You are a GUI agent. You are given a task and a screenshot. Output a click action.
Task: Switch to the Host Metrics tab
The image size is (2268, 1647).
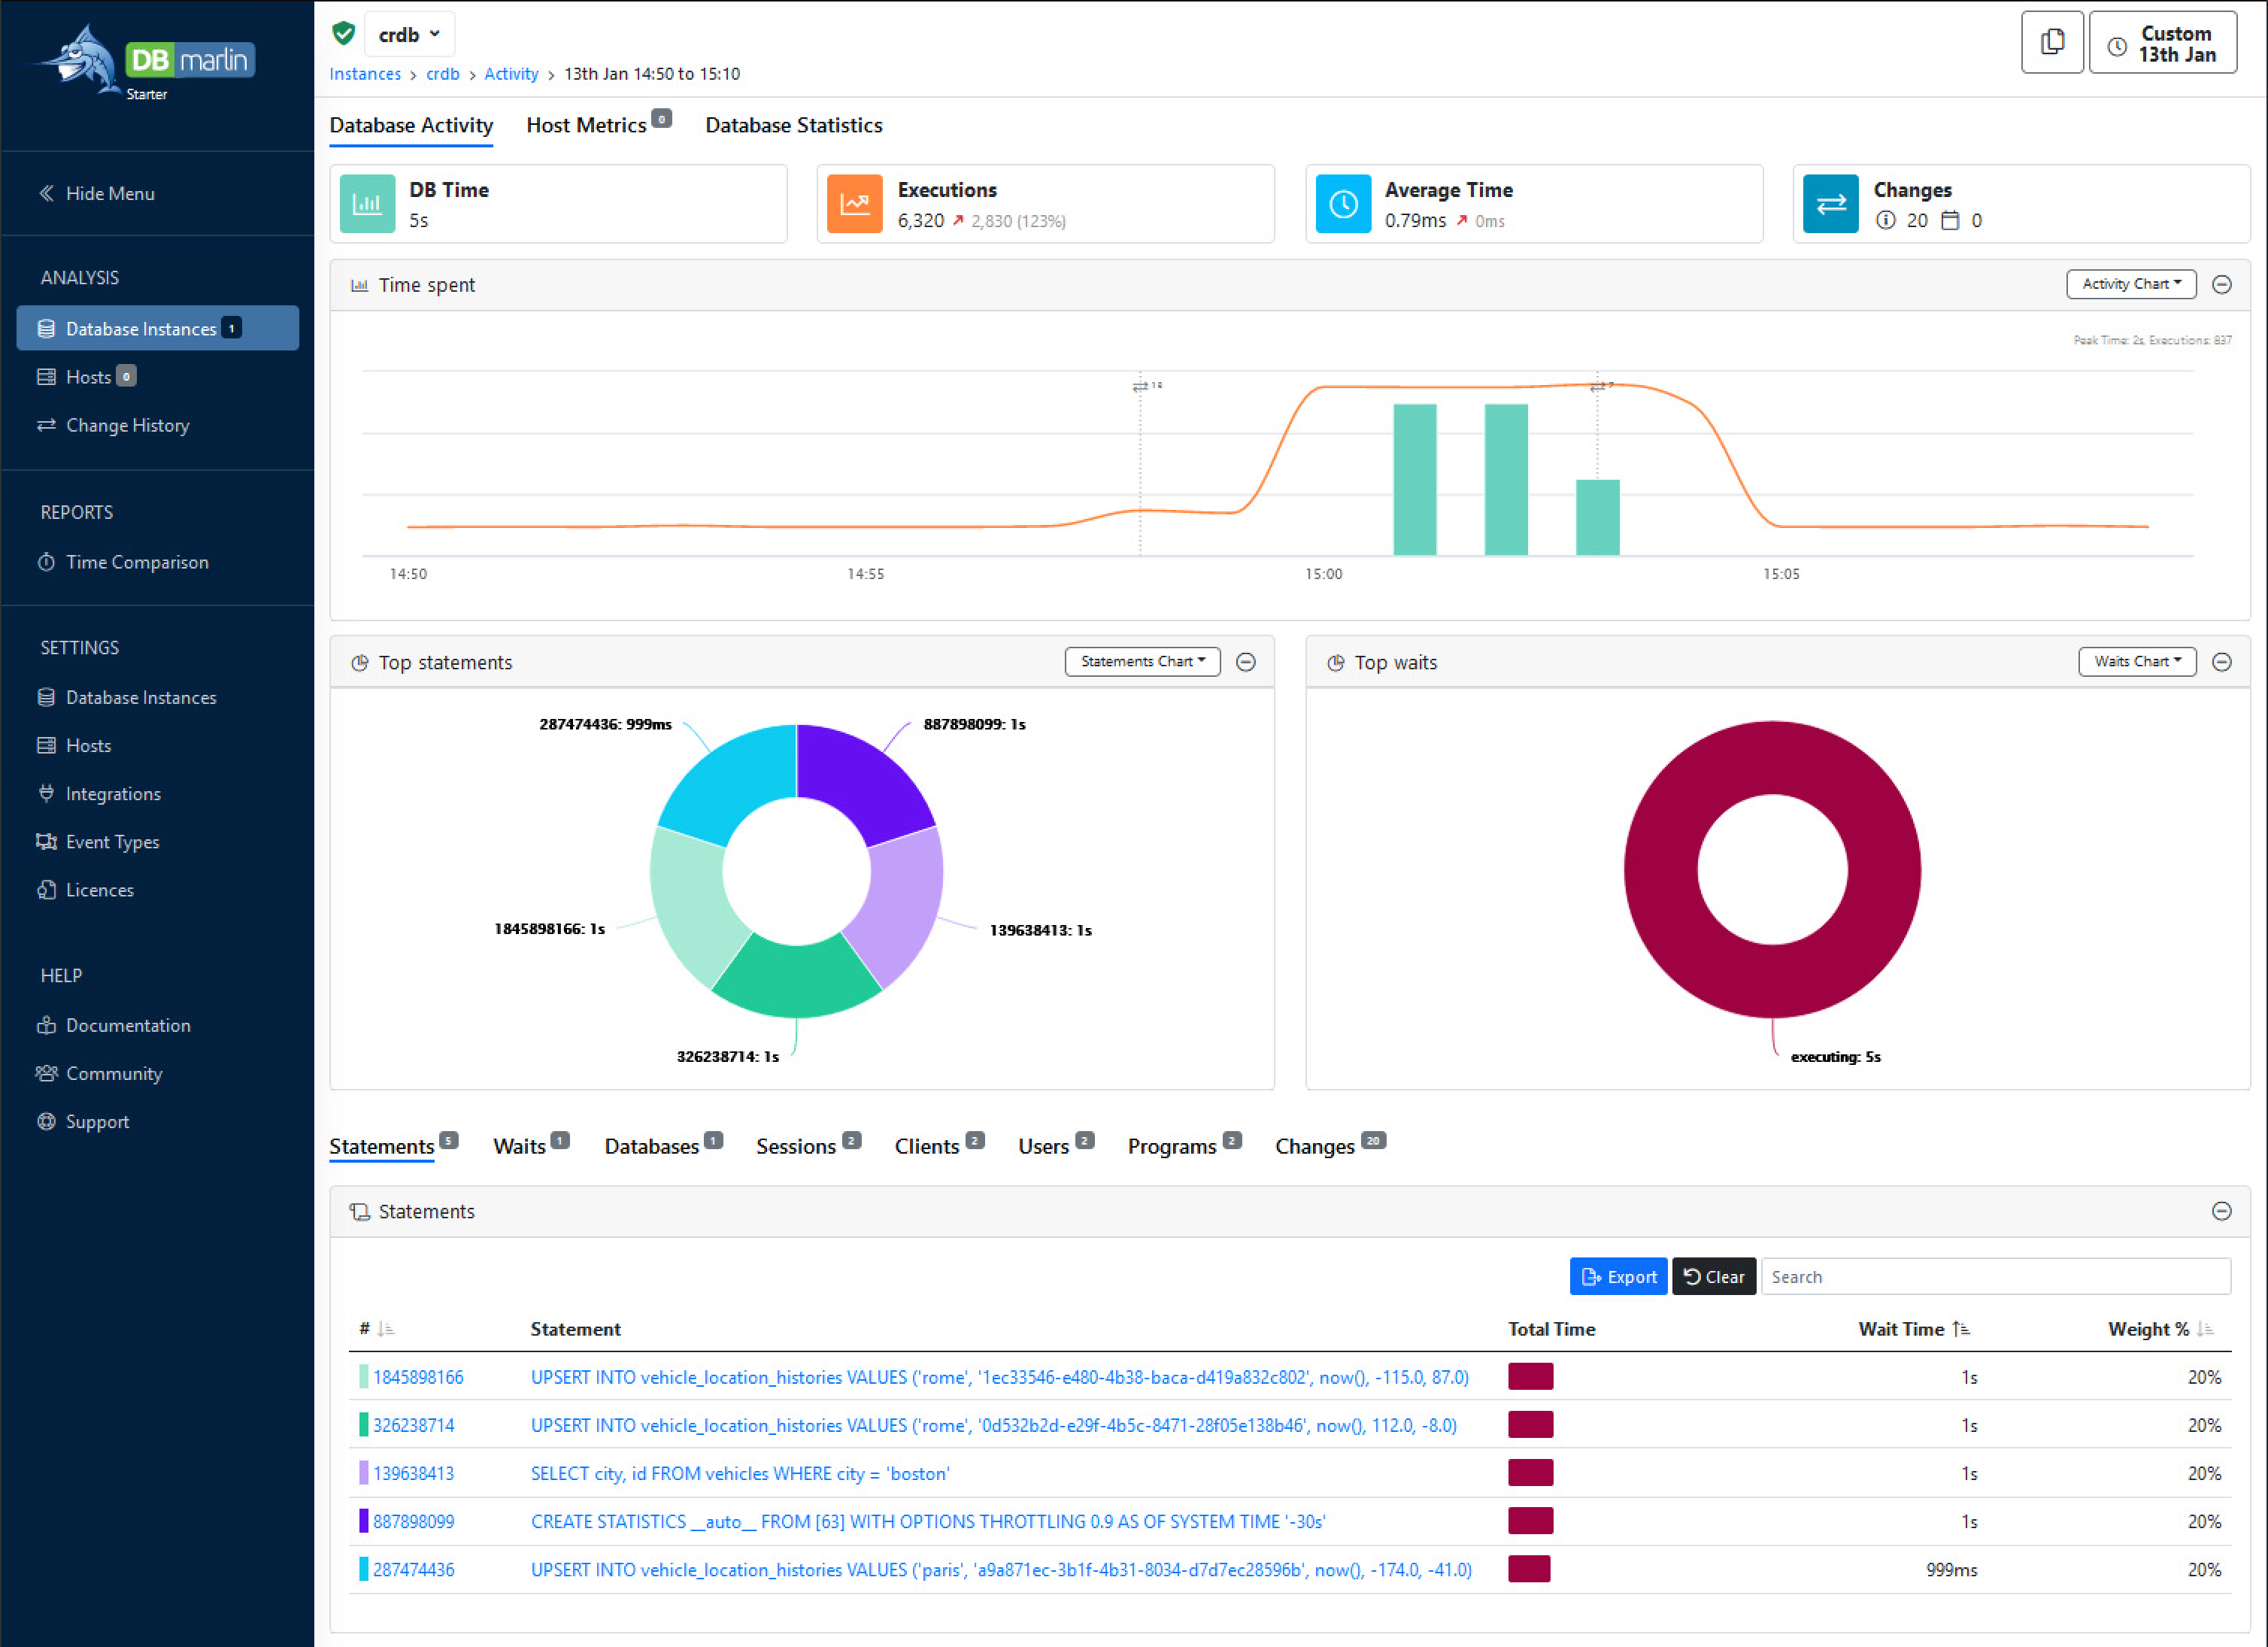587,124
